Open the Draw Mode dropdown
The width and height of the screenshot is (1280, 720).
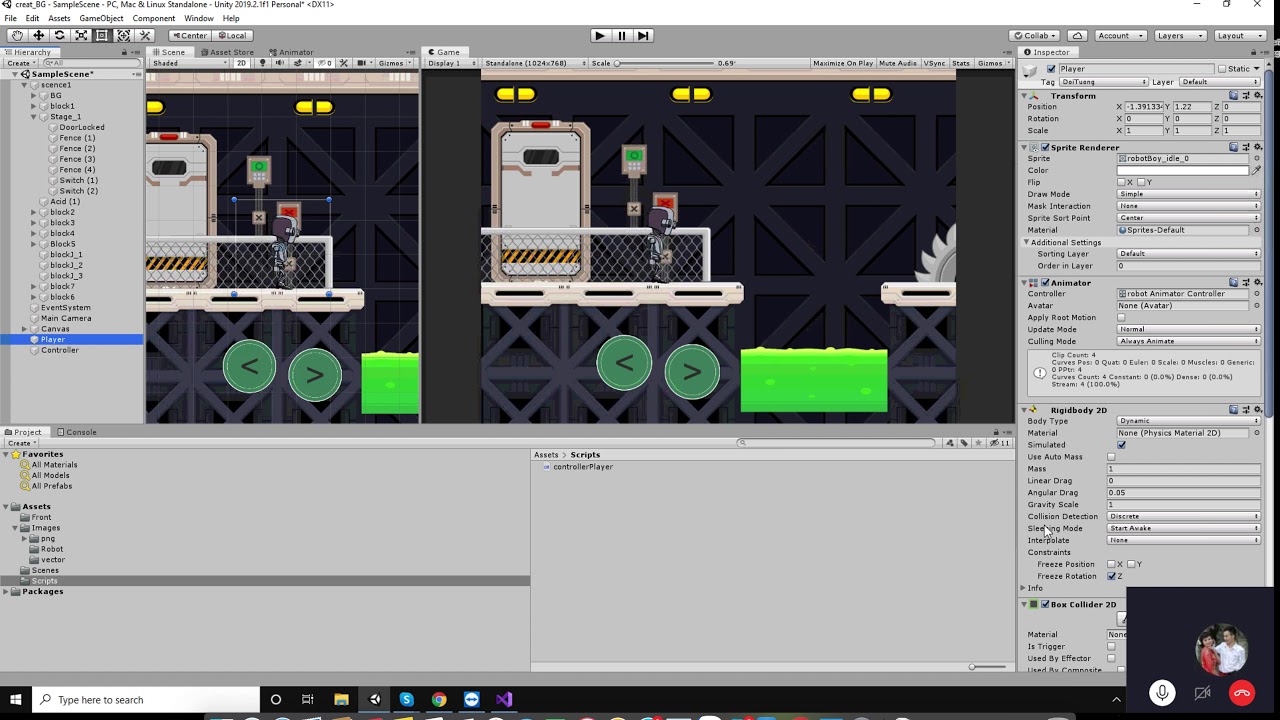tap(1188, 194)
